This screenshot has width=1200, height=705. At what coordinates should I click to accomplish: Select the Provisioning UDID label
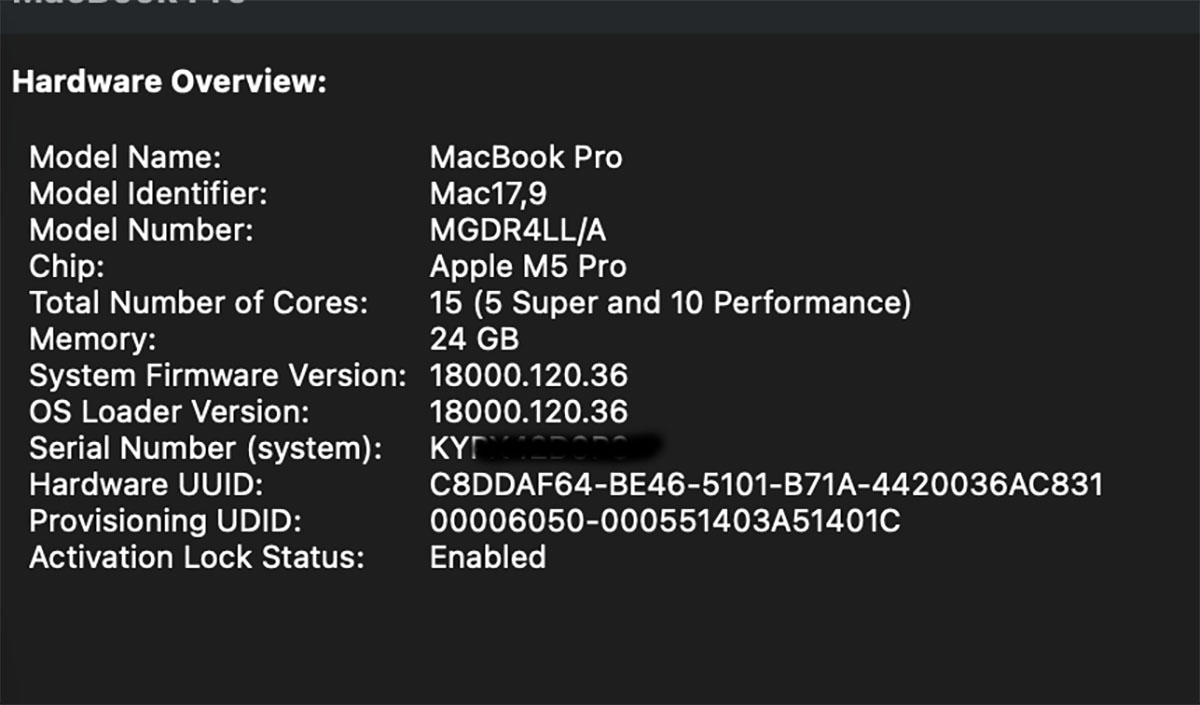tap(165, 521)
